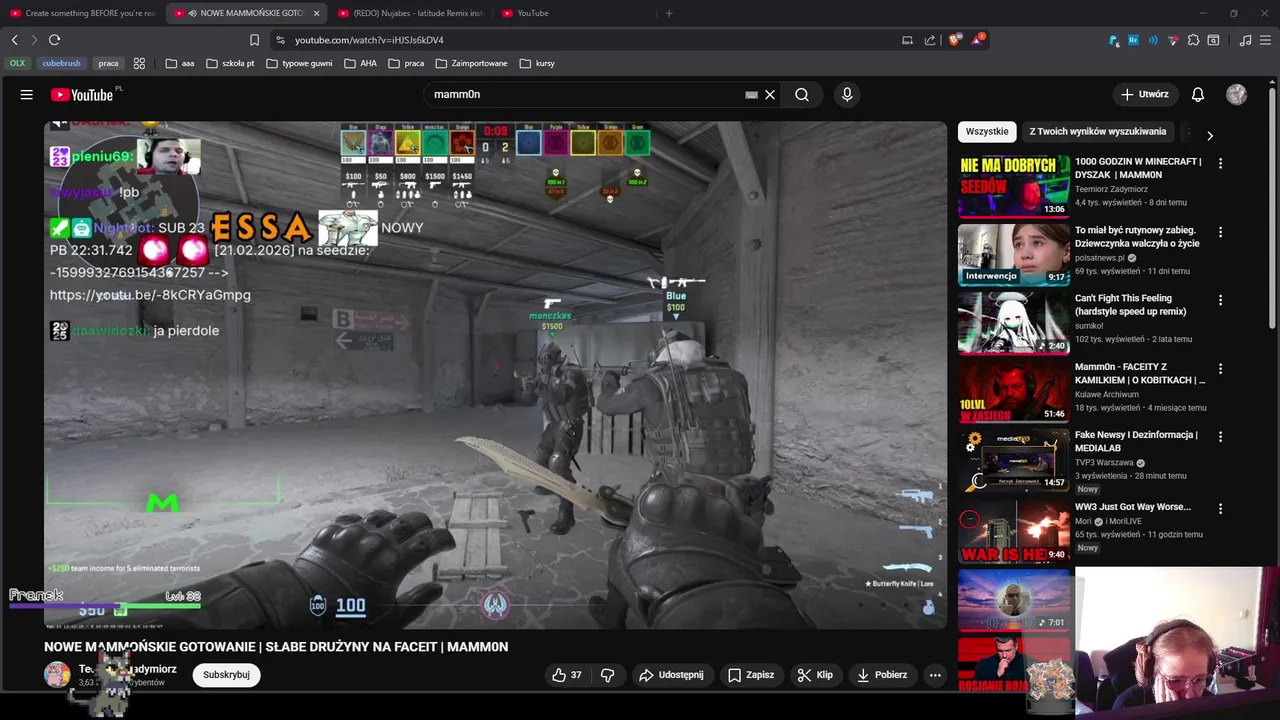Dislike the video with thumbs down
Viewport: 1280px width, 720px height.
click(607, 675)
